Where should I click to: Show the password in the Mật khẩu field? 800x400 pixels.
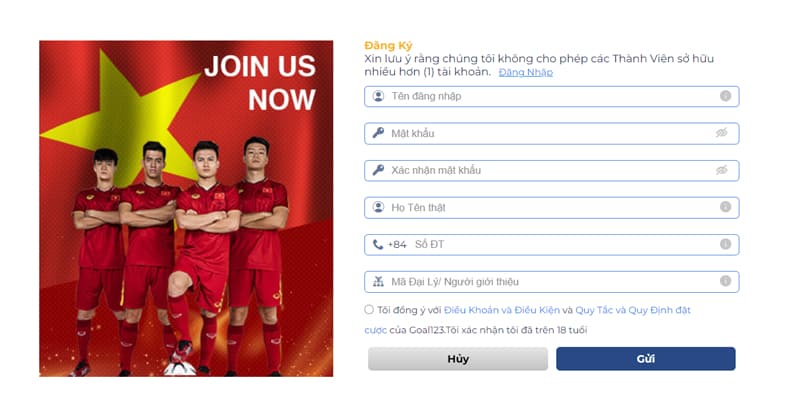[721, 133]
